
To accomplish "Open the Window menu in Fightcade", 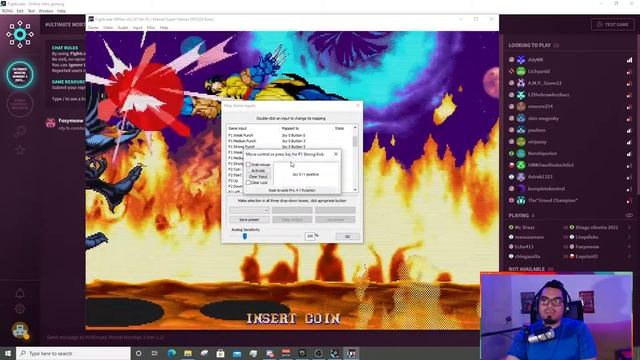I will tap(45, 11).
